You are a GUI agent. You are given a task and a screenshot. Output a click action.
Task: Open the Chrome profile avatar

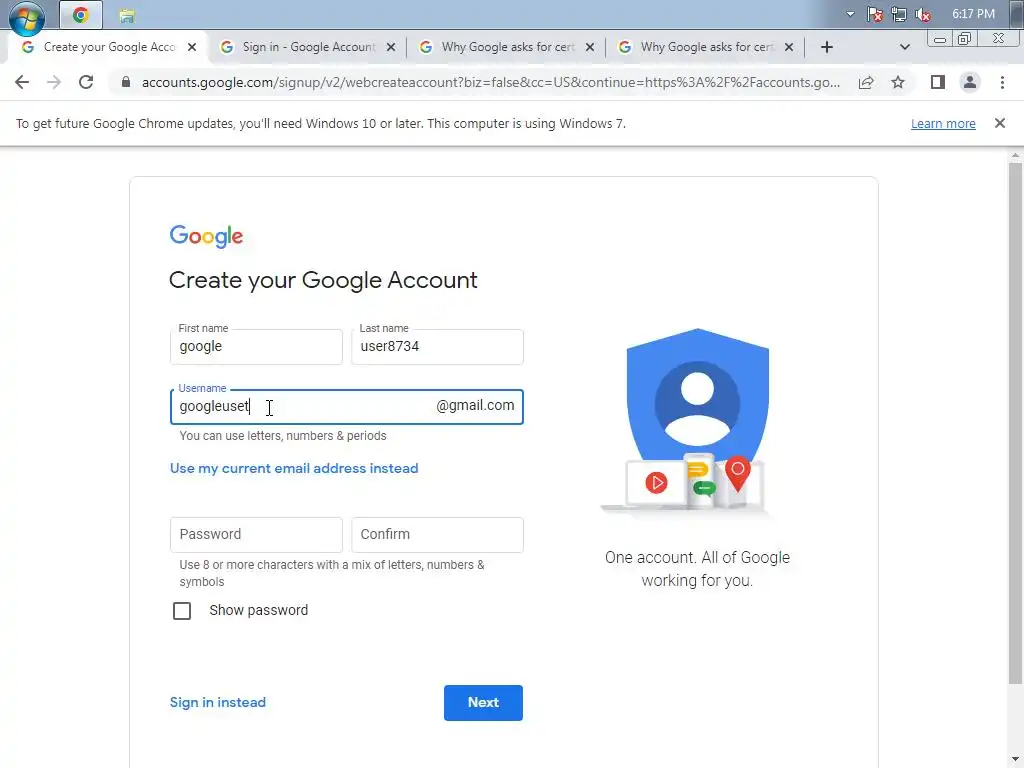pos(970,82)
